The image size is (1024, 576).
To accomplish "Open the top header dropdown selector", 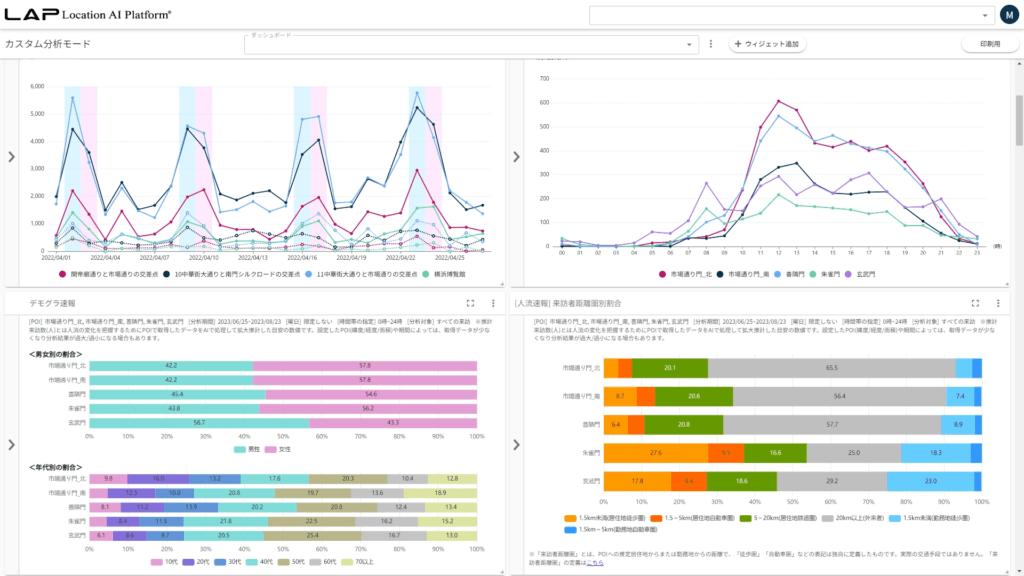I will point(789,15).
